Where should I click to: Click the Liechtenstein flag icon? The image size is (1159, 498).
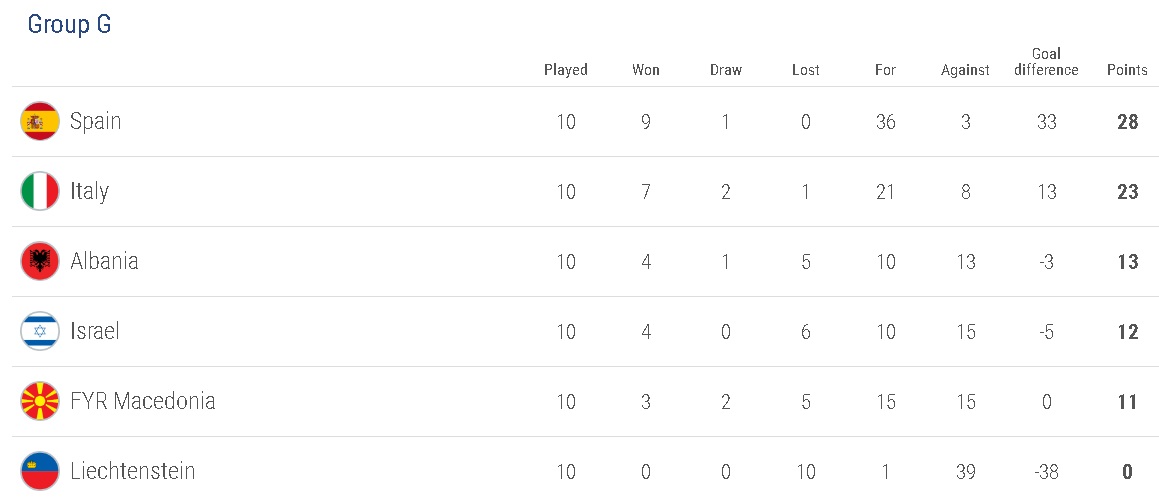point(40,471)
